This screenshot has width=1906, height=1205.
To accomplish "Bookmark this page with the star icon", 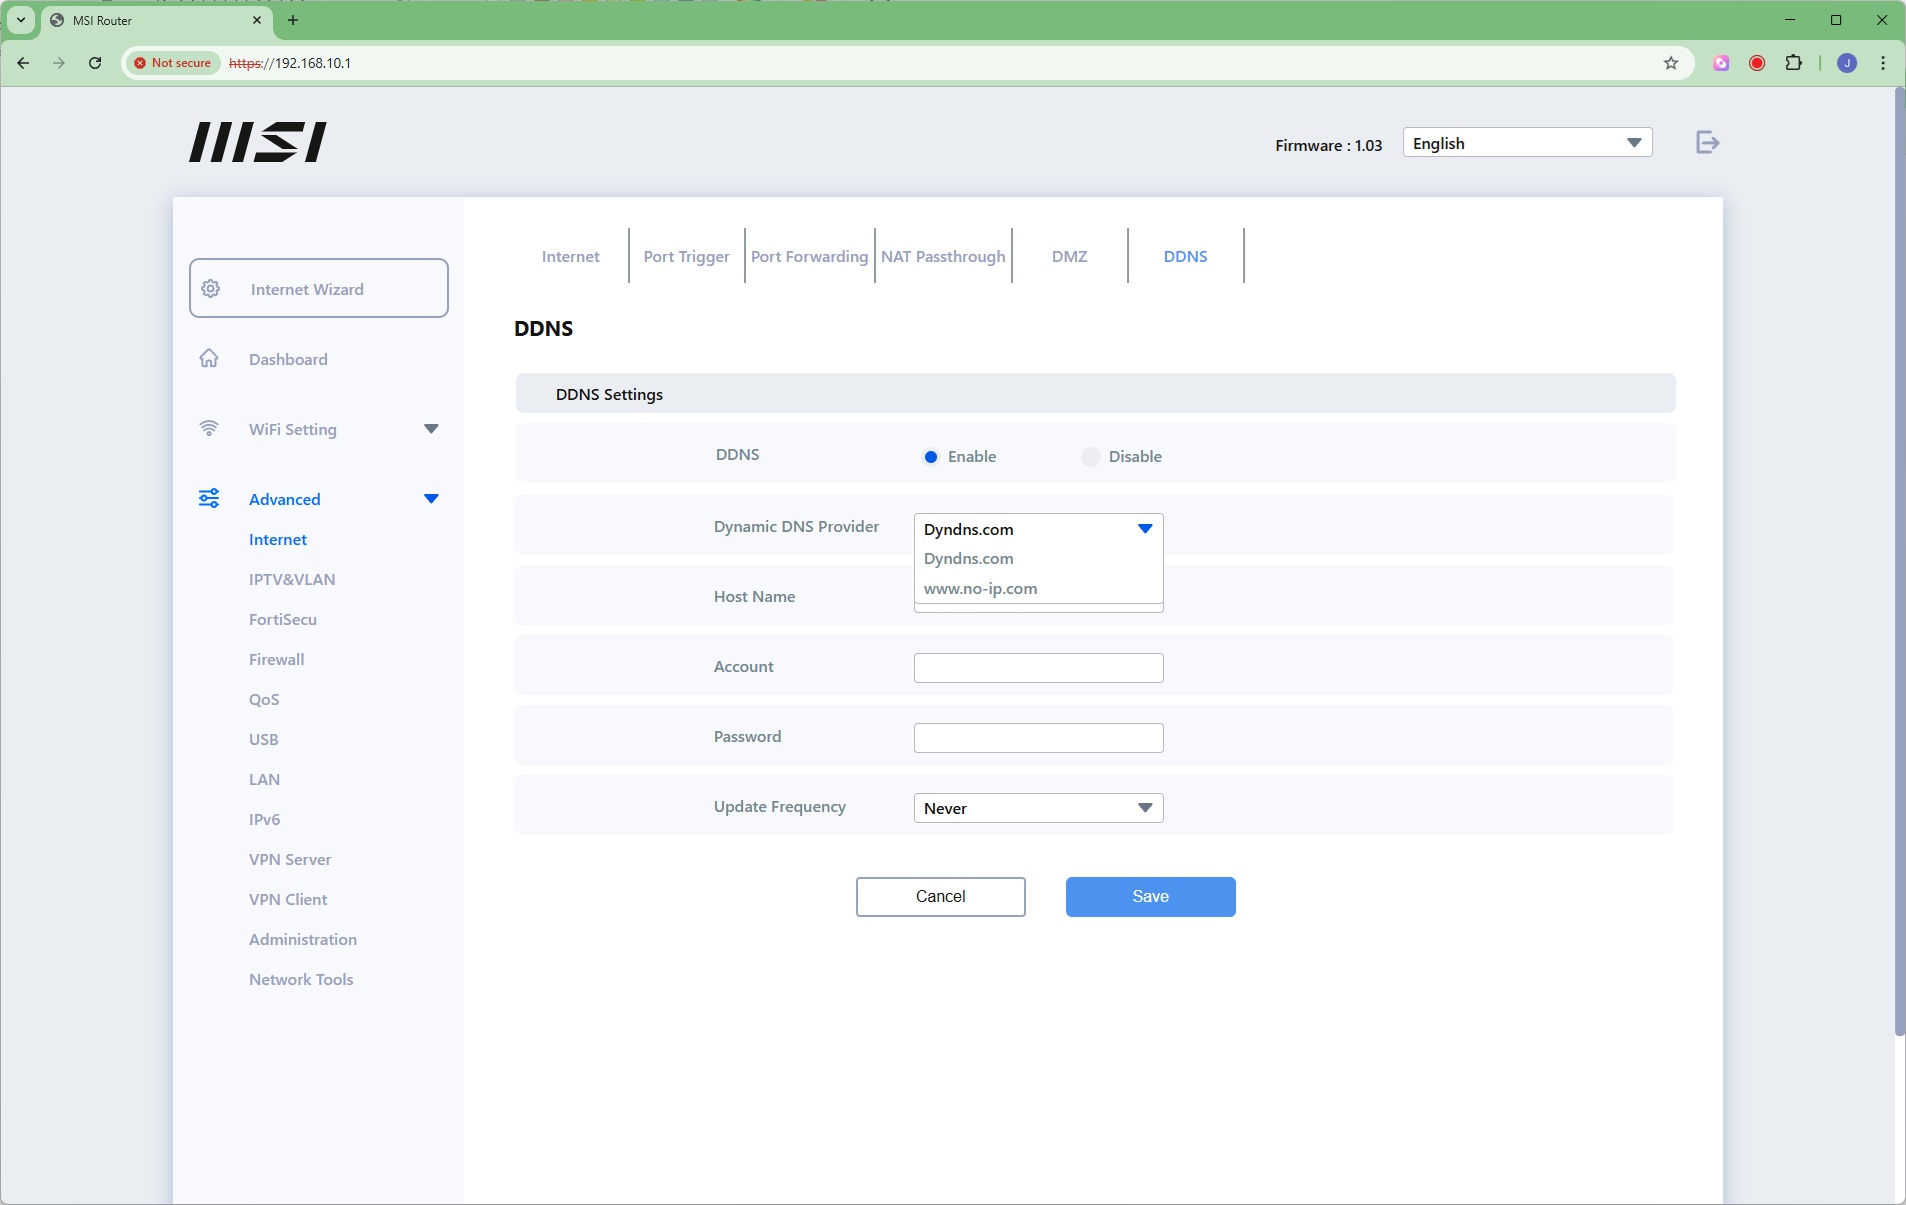I will coord(1670,63).
